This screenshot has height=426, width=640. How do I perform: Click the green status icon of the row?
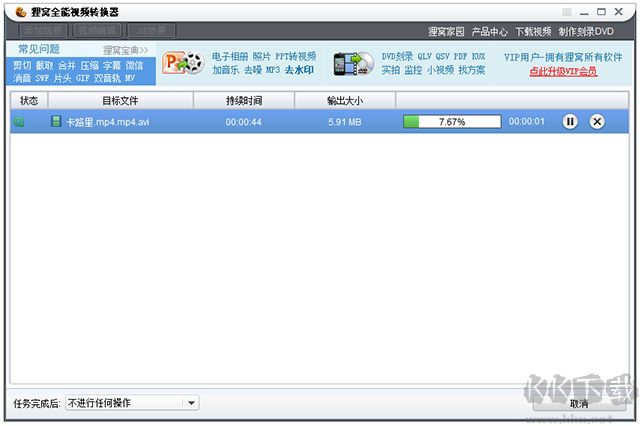tap(19, 122)
